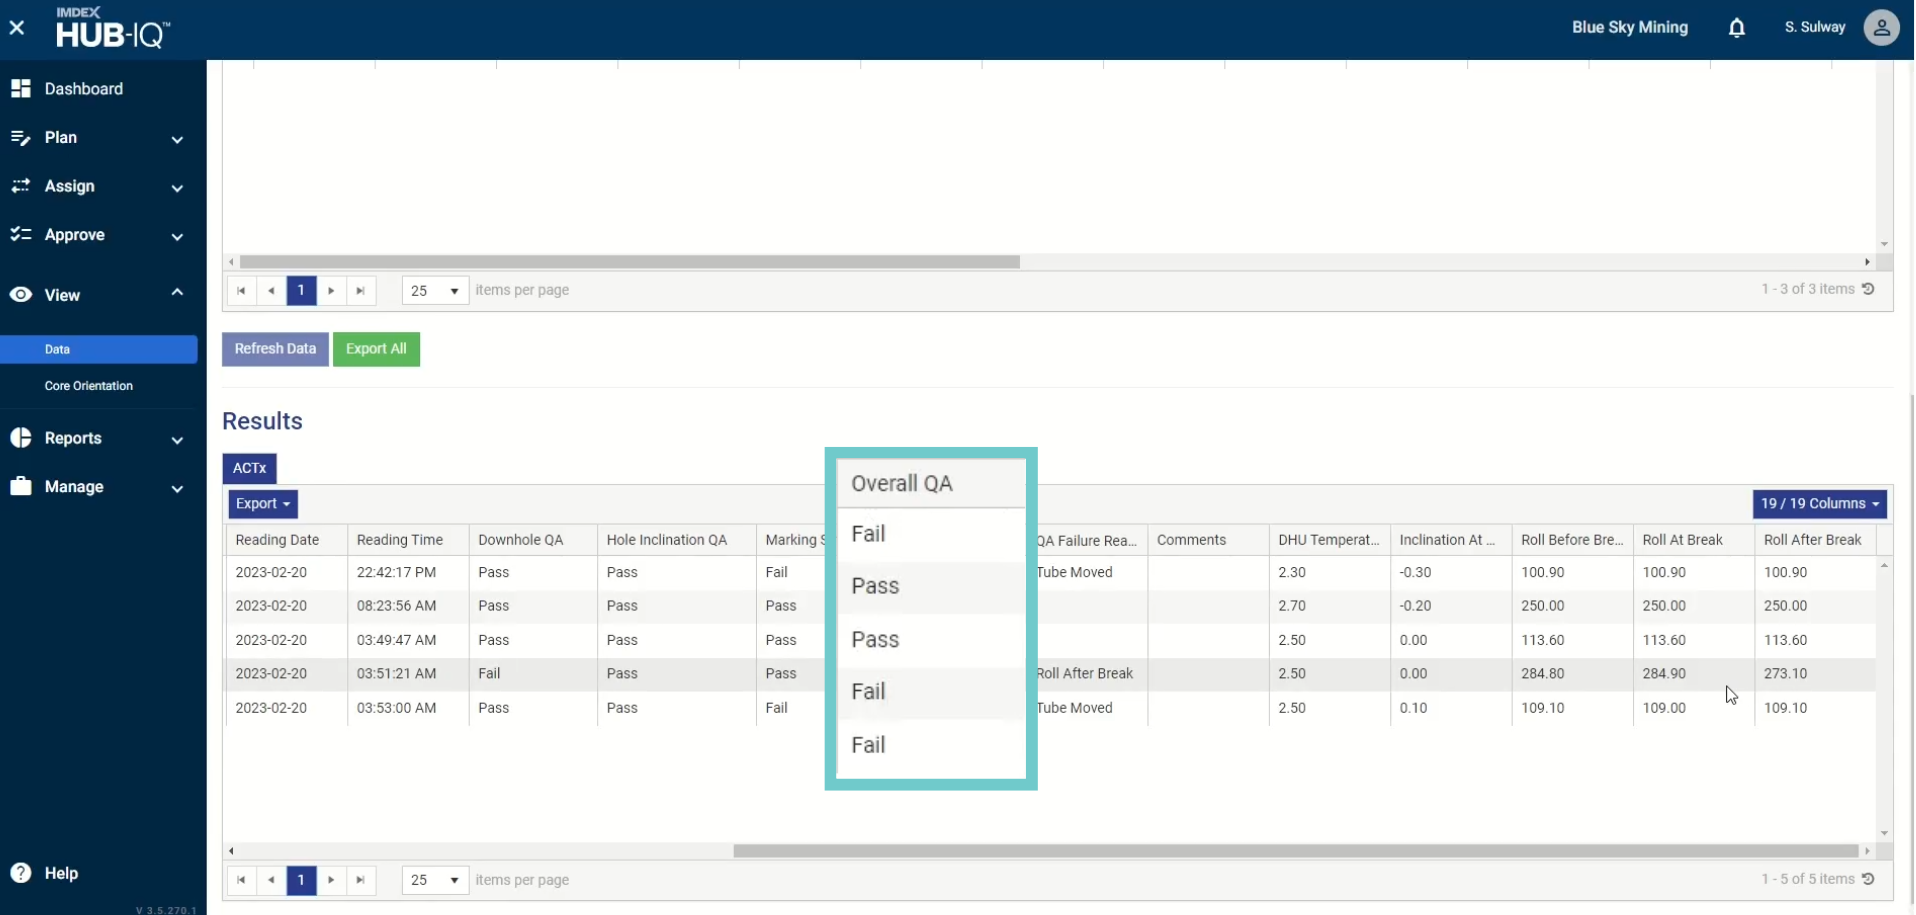Sort by the Reading Time column header
Image resolution: width=1916 pixels, height=915 pixels.
399,540
